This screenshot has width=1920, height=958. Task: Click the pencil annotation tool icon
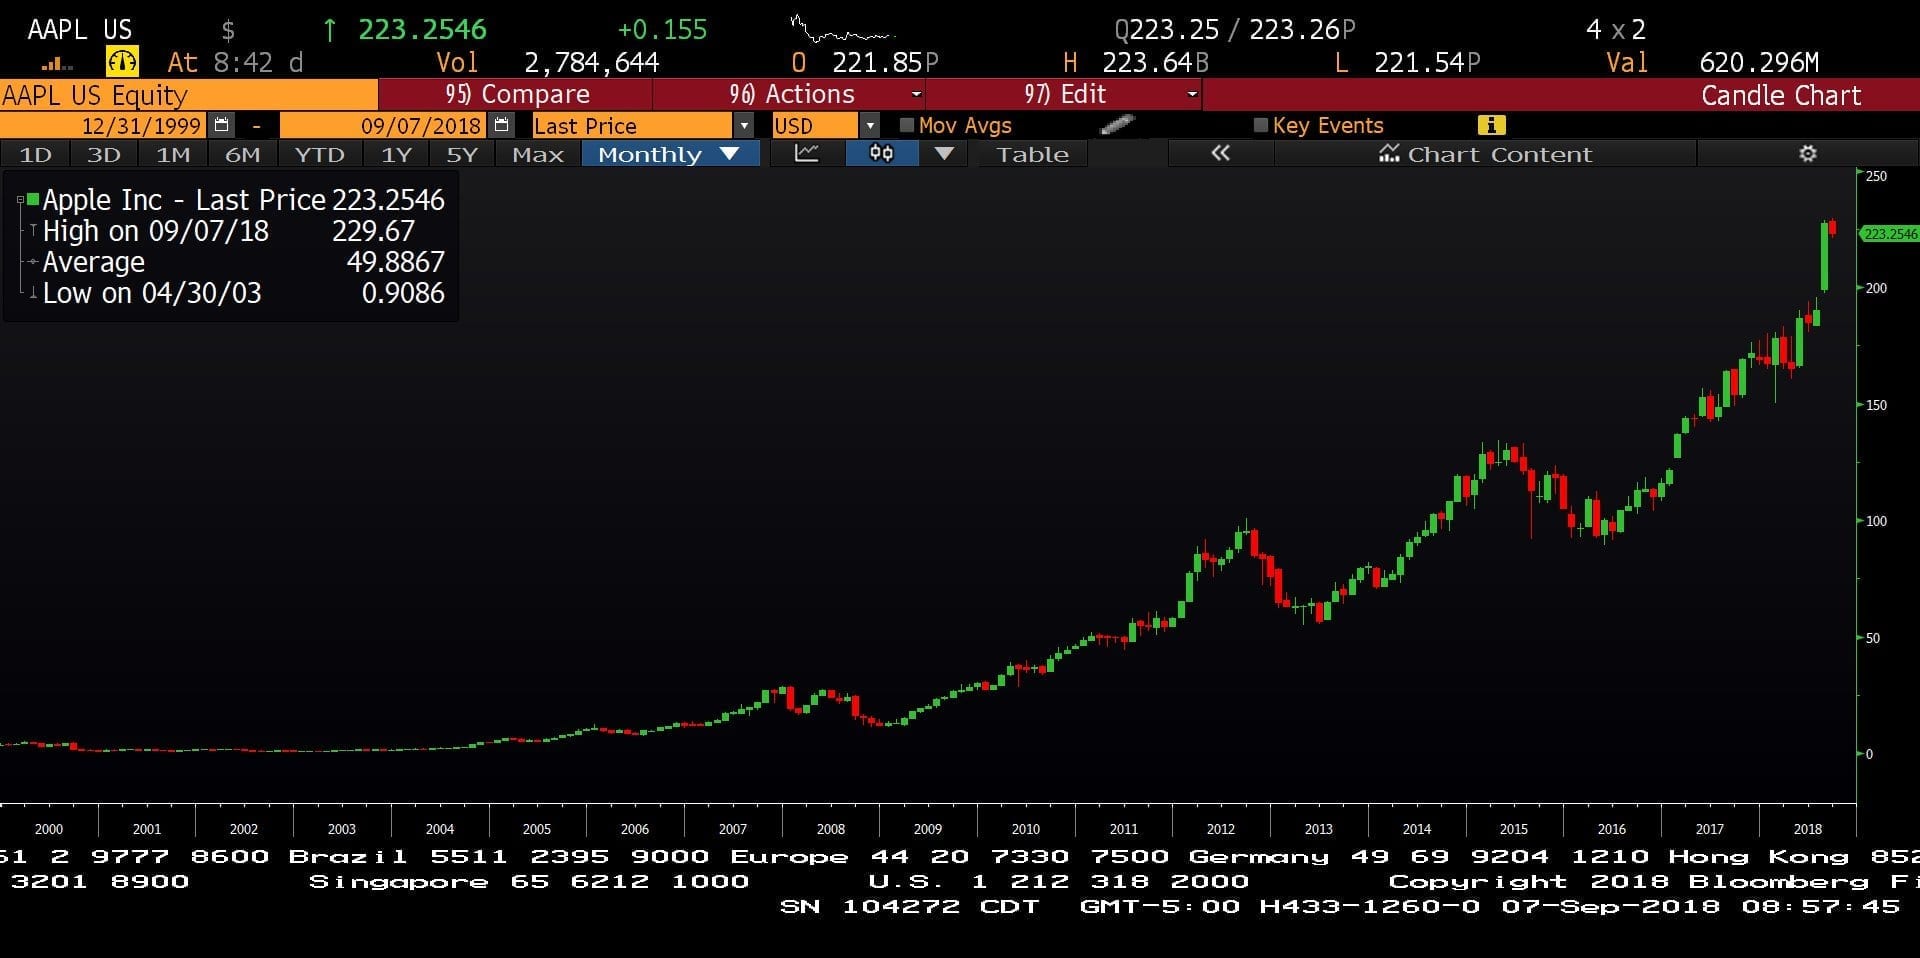pos(1117,125)
